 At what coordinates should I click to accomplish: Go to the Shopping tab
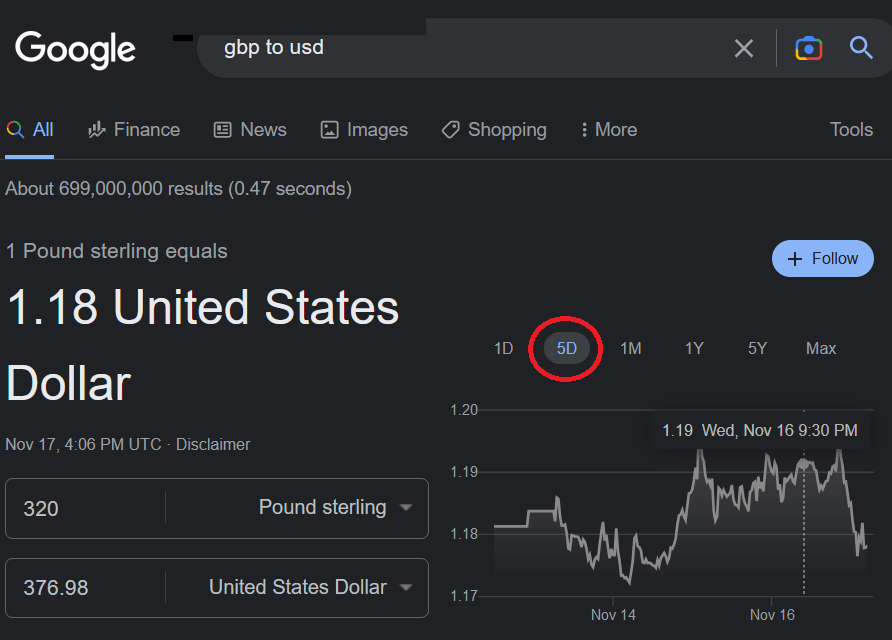coord(494,130)
